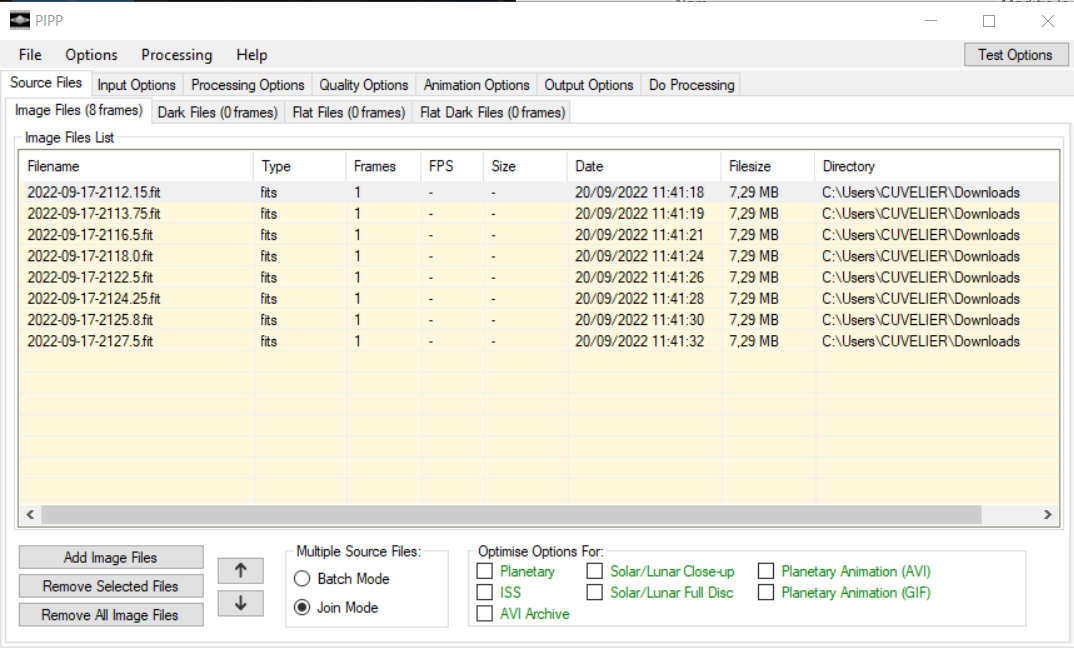1074x648 pixels.
Task: Sort by the Filename column header
Action: (x=137, y=166)
